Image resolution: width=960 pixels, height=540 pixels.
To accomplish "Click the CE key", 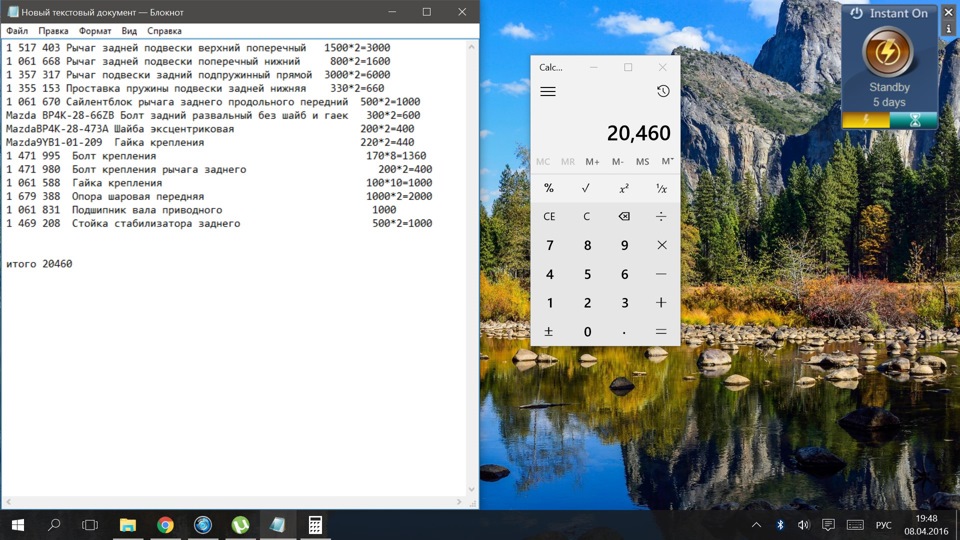I will coord(549,216).
